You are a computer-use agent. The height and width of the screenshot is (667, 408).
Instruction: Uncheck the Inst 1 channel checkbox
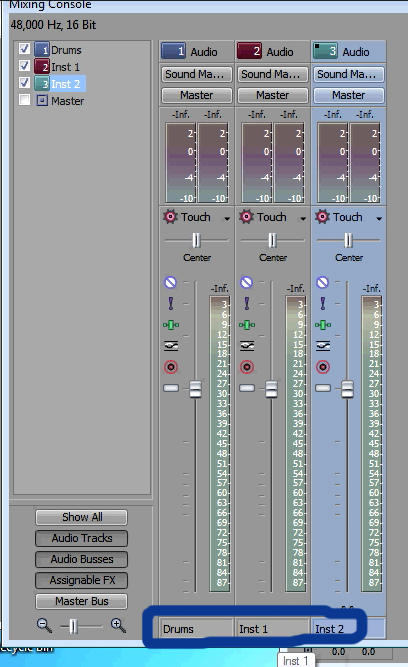[24, 66]
